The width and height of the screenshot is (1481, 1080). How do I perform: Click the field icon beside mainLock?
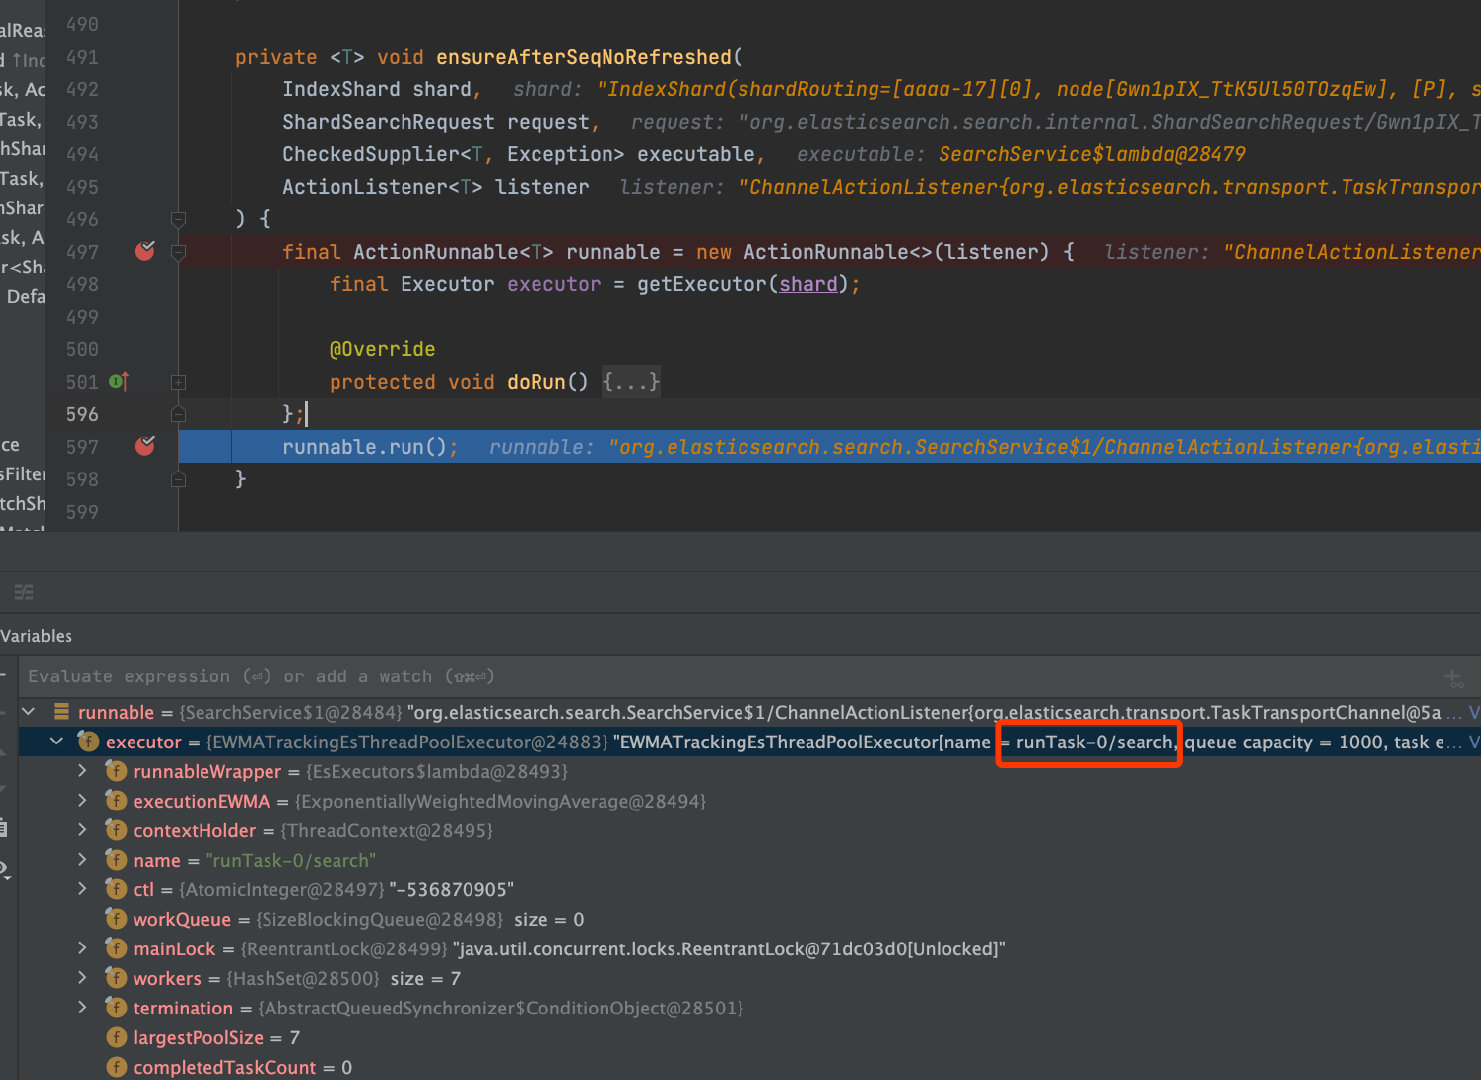(x=117, y=948)
